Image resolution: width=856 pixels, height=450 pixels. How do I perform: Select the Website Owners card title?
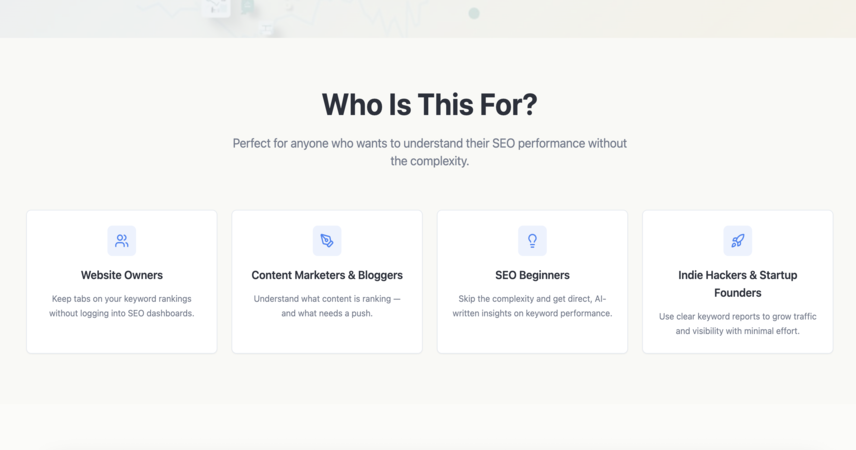(122, 275)
